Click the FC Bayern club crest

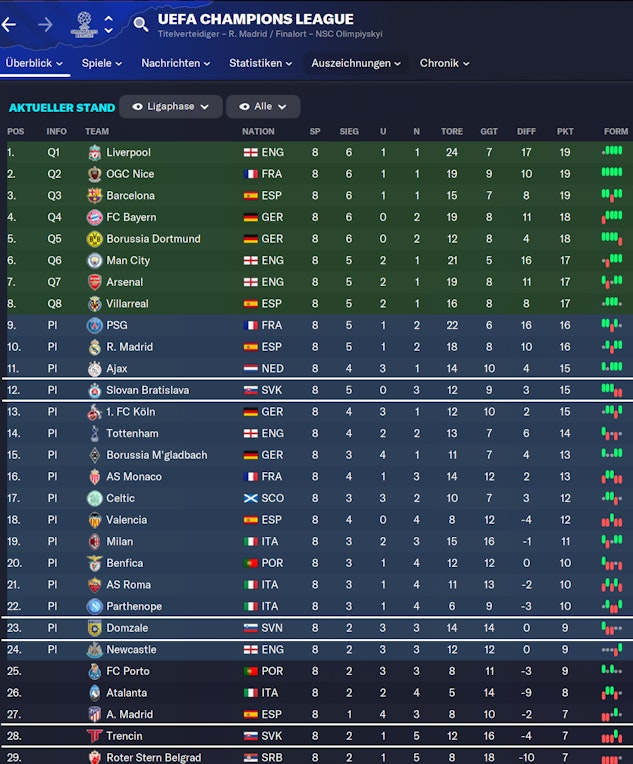pyautogui.click(x=94, y=217)
